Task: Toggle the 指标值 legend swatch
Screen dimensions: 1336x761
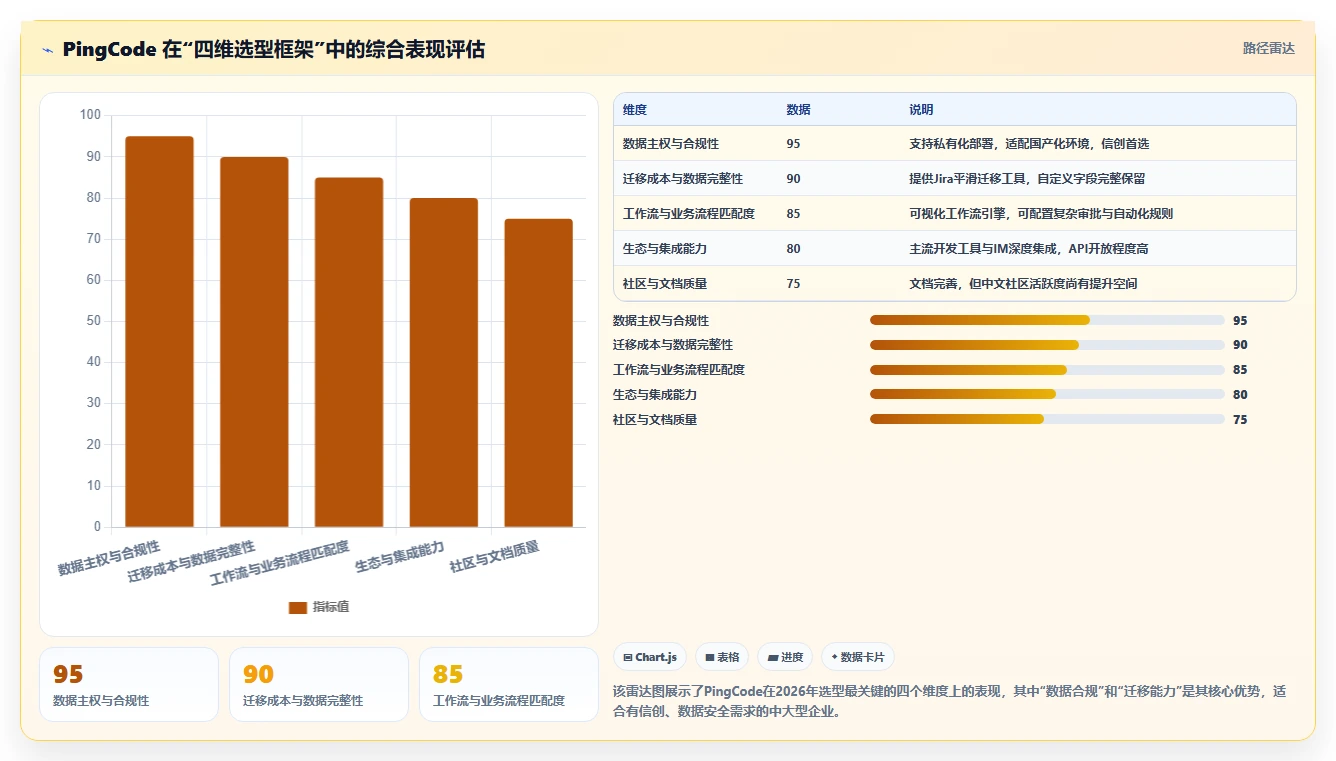Action: pyautogui.click(x=298, y=607)
